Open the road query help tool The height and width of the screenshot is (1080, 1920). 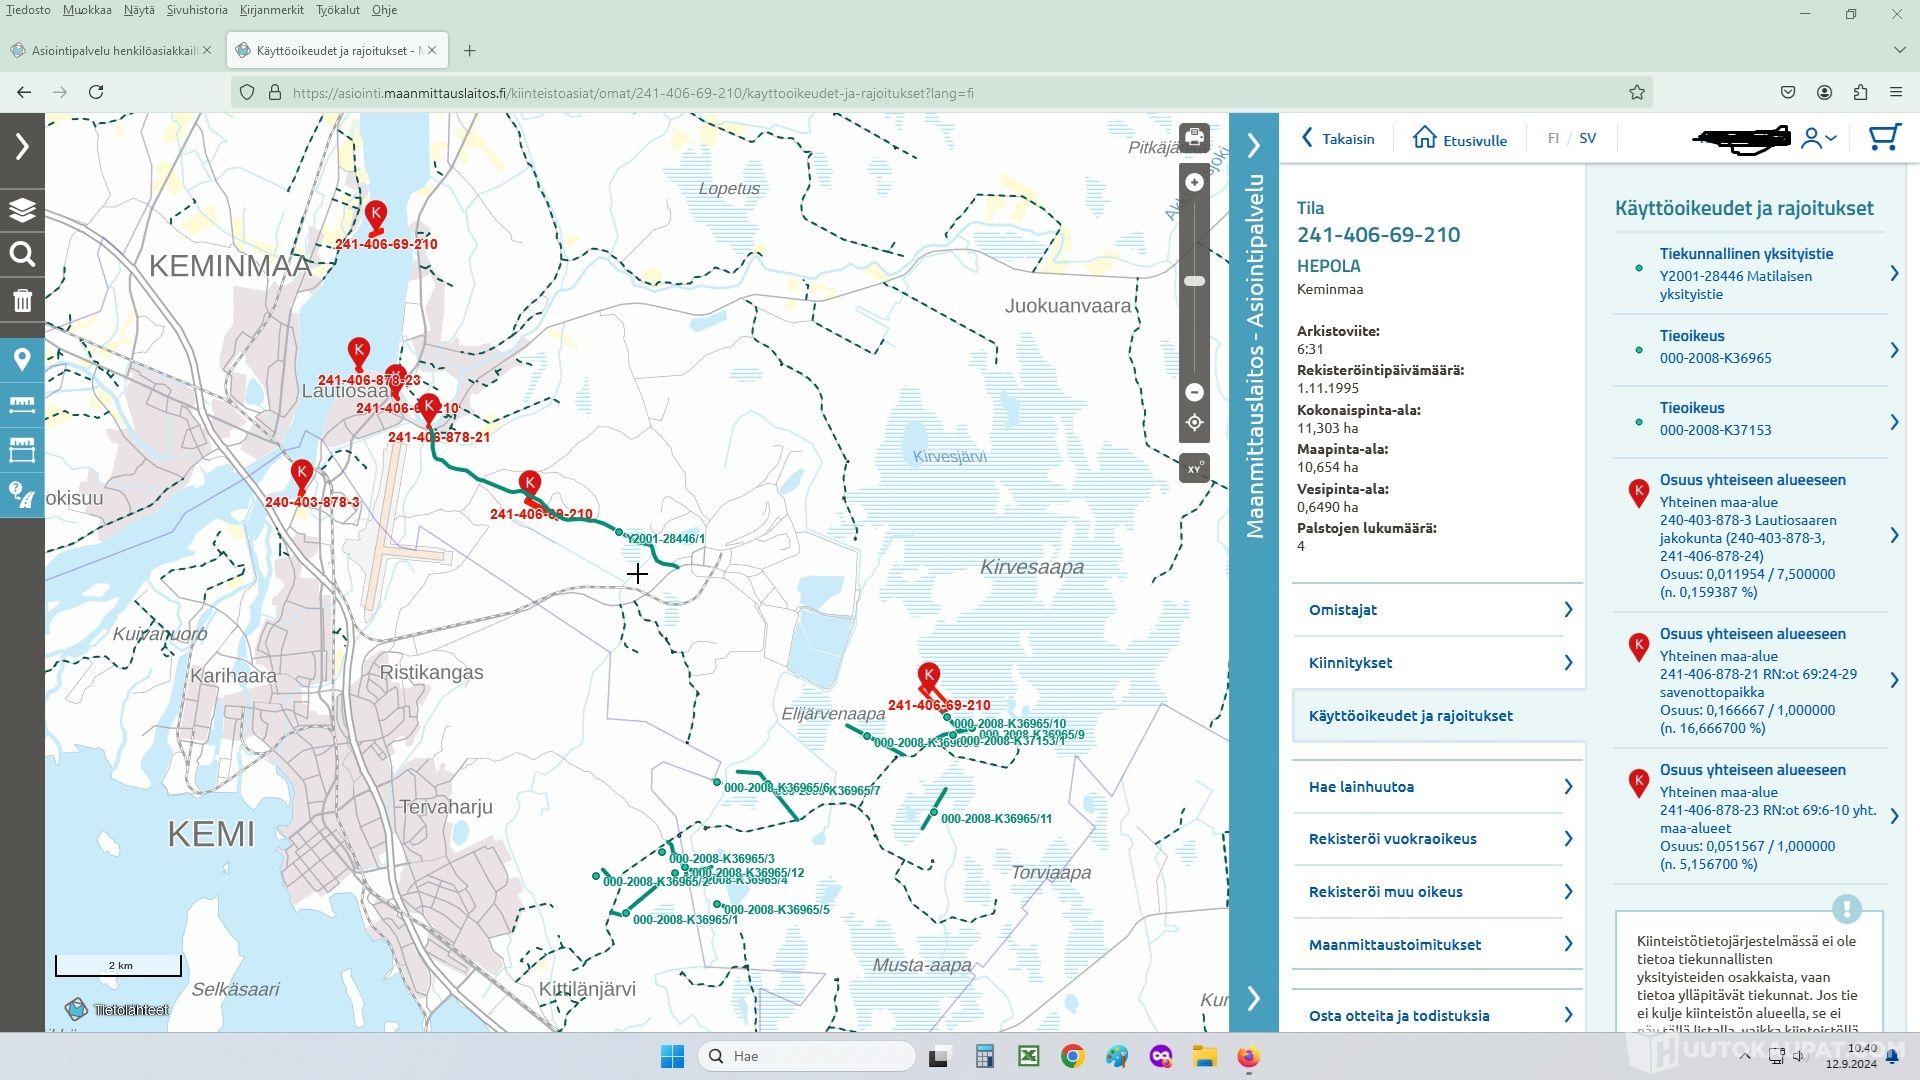click(x=22, y=495)
